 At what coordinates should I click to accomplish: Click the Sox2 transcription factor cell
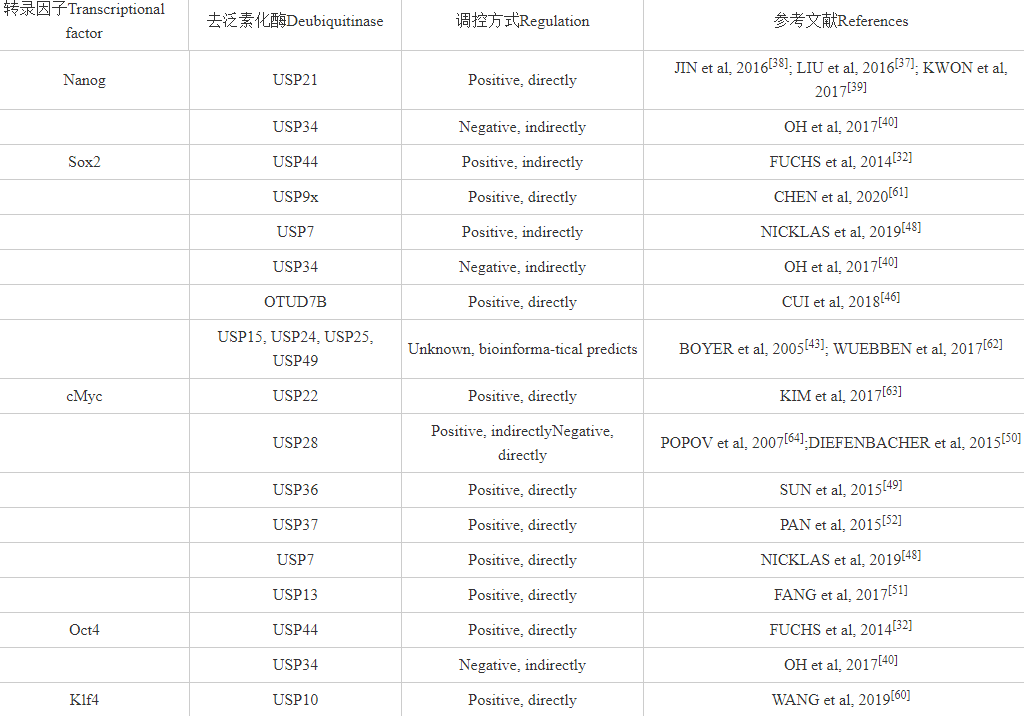[84, 162]
